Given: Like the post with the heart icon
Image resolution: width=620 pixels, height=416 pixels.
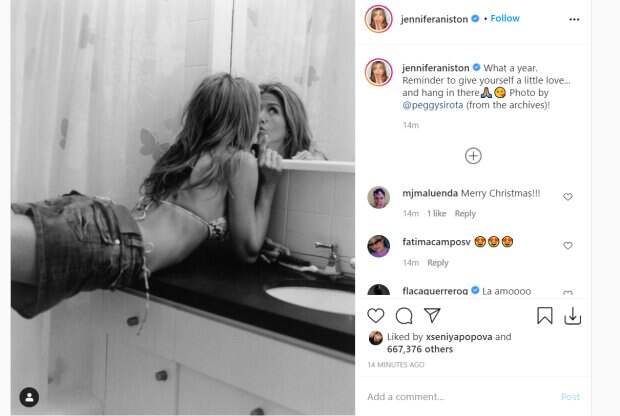Looking at the screenshot, I should coord(375,316).
